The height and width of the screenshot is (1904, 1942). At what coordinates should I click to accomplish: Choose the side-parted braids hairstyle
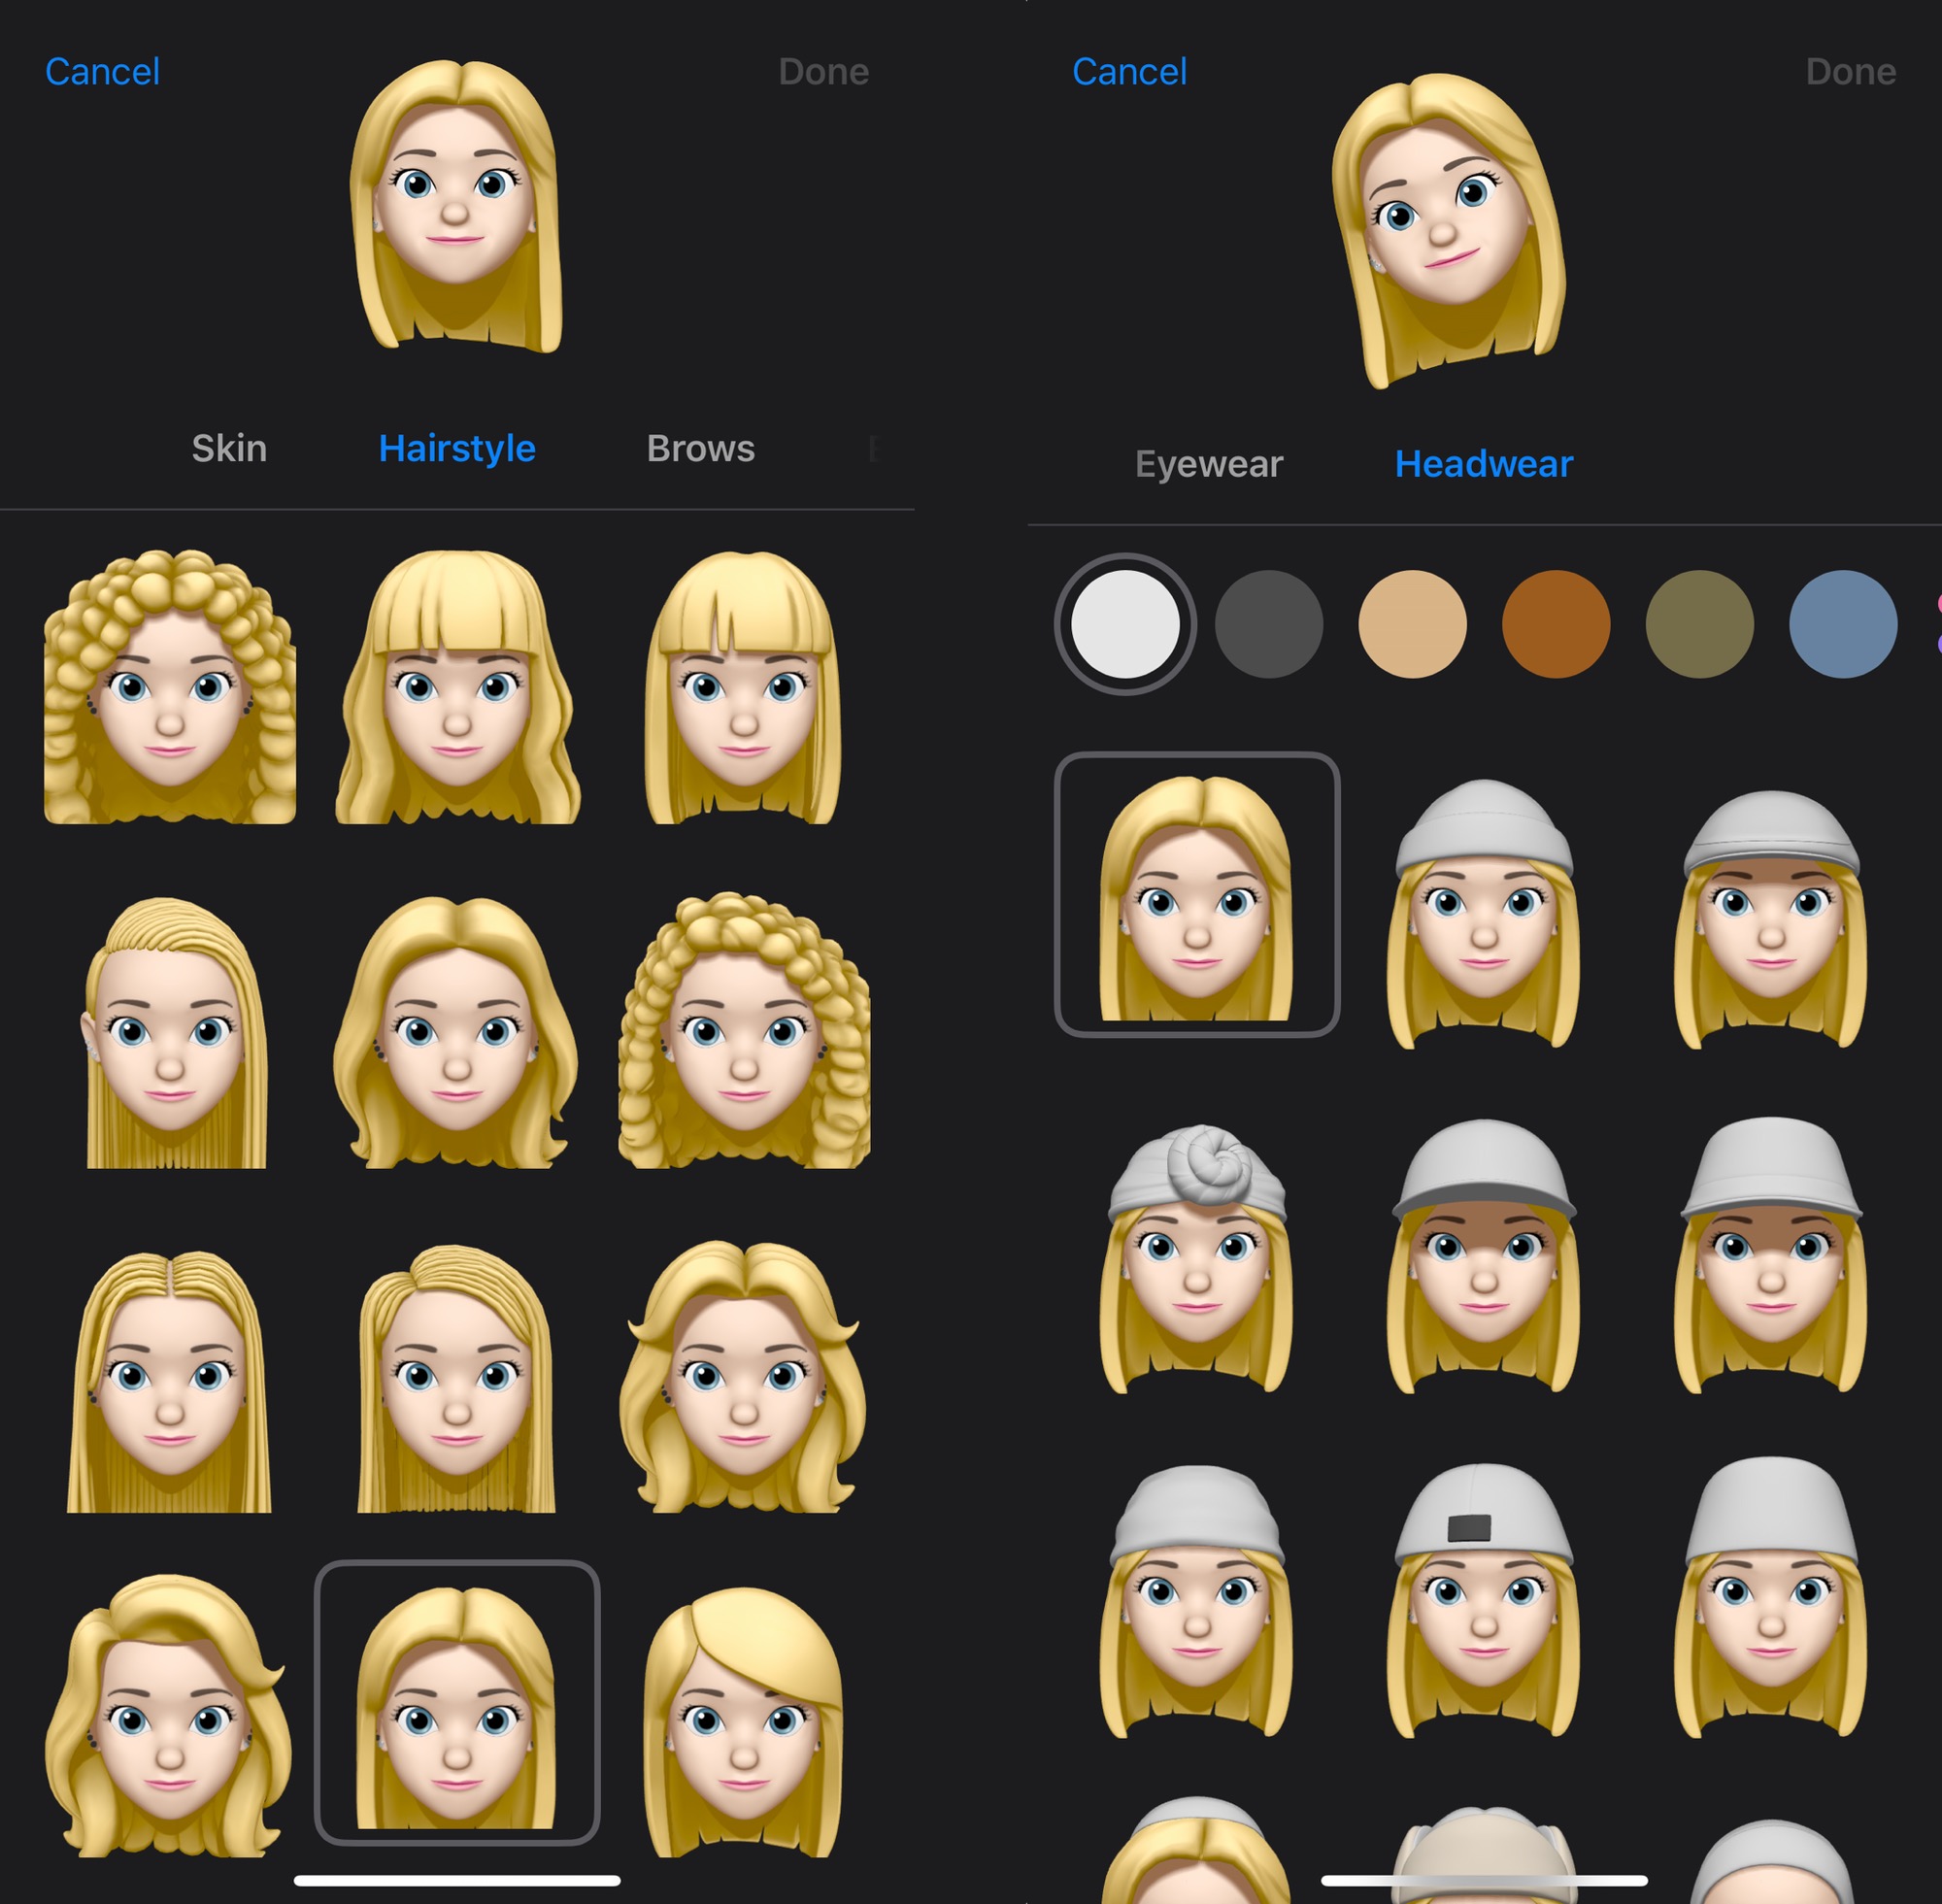point(456,1378)
